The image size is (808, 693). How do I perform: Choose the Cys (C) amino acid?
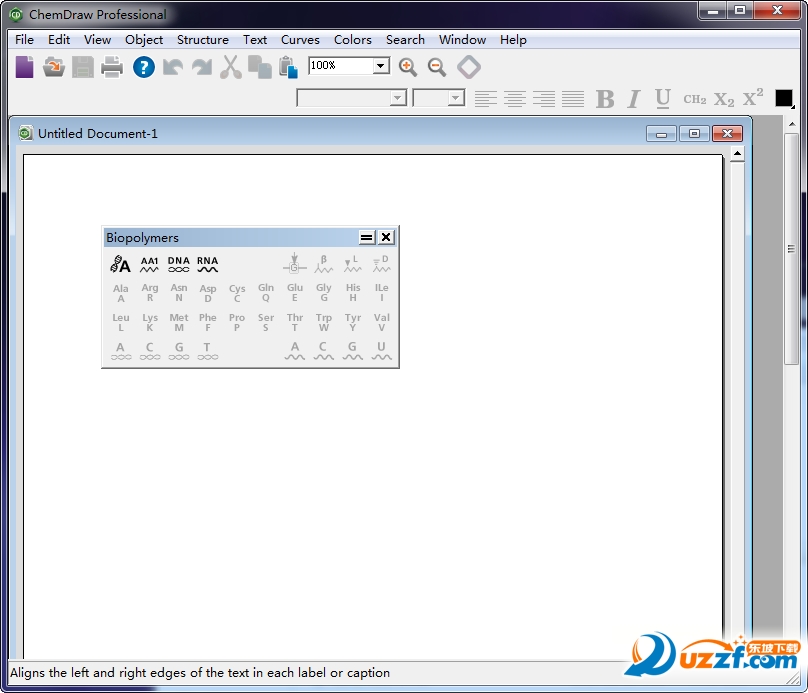point(237,293)
